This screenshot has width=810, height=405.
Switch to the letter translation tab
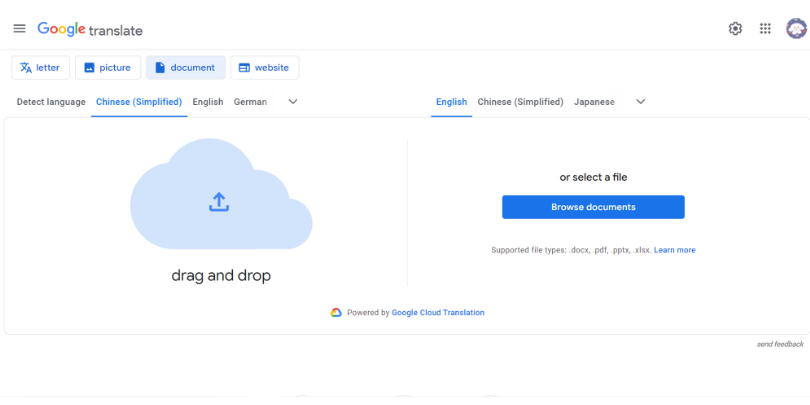click(40, 68)
